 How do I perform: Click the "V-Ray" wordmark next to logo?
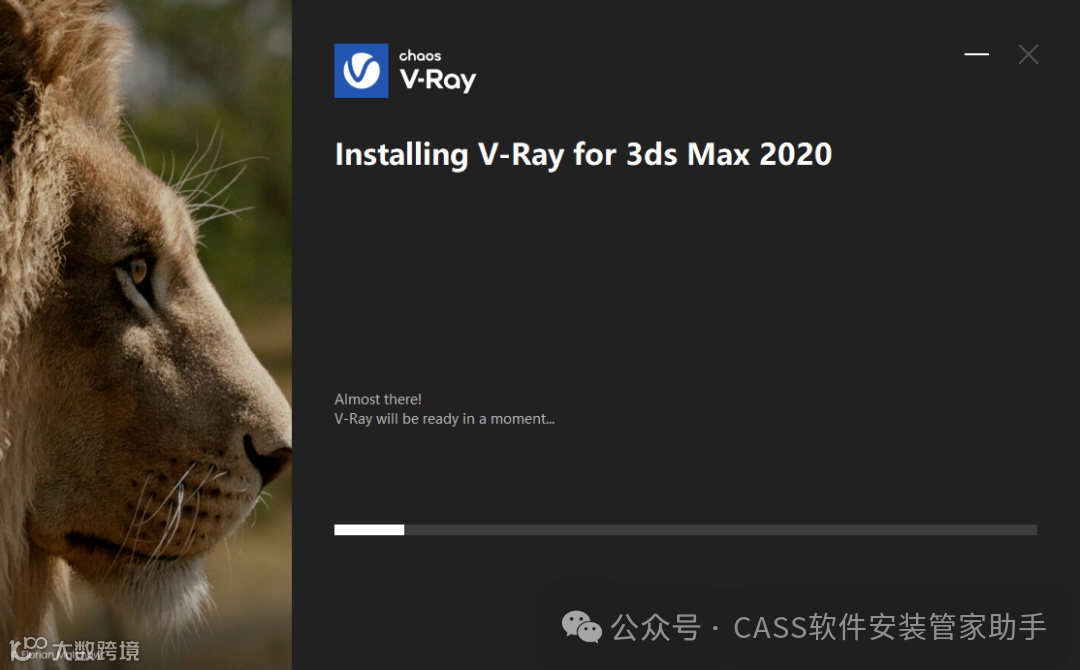pos(437,81)
